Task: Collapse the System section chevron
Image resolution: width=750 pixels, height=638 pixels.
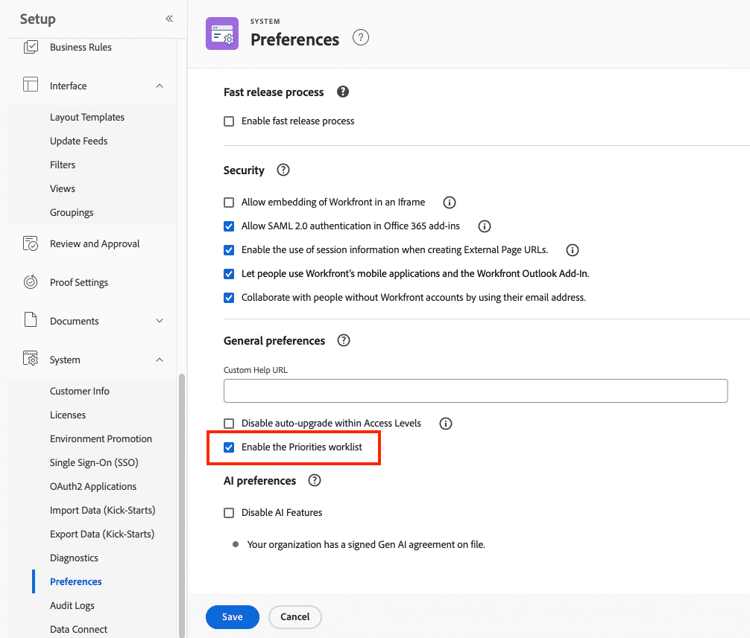Action: 160,360
